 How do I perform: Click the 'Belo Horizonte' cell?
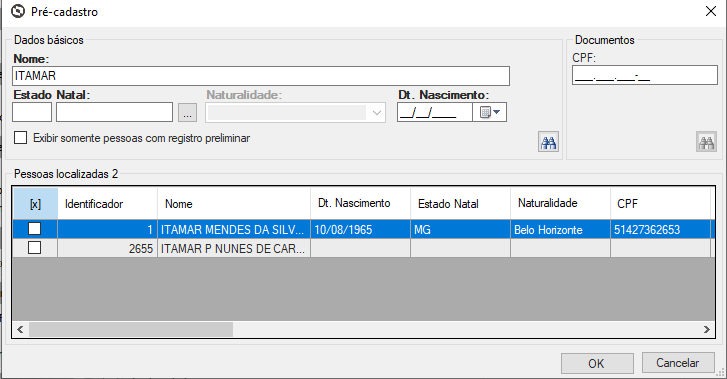(x=560, y=230)
